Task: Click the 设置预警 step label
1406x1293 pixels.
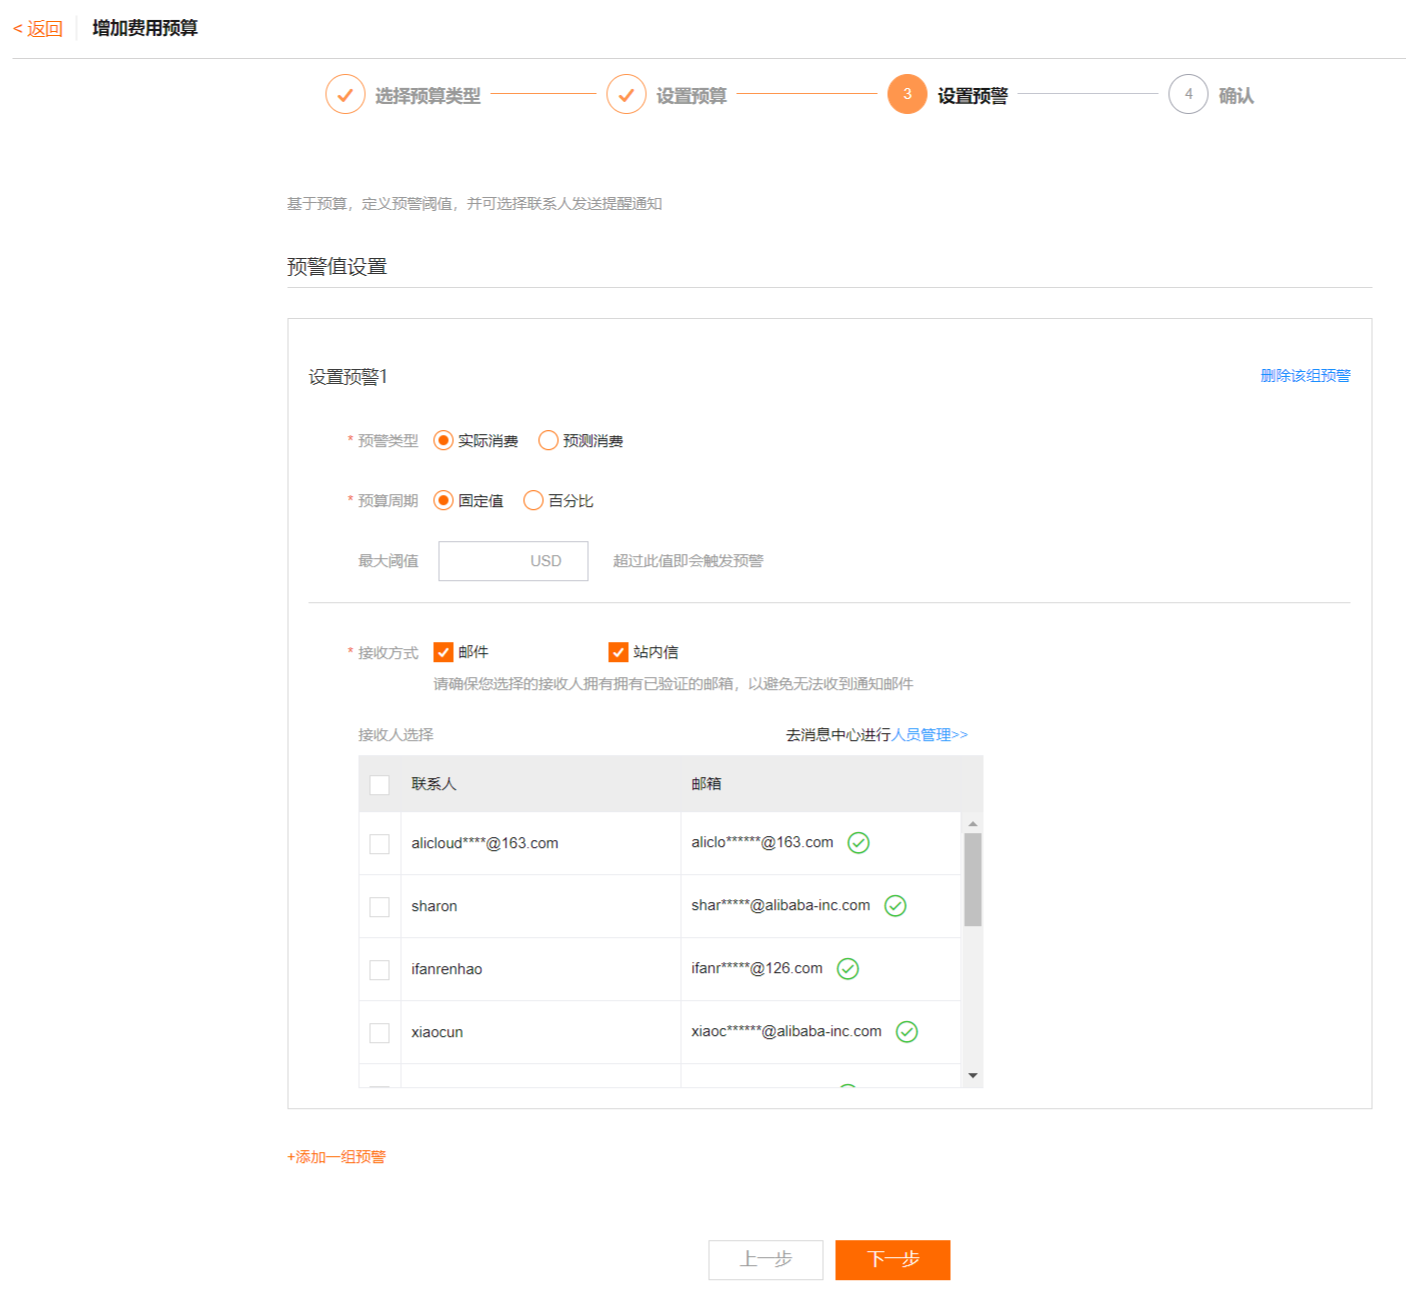Action: [x=972, y=96]
